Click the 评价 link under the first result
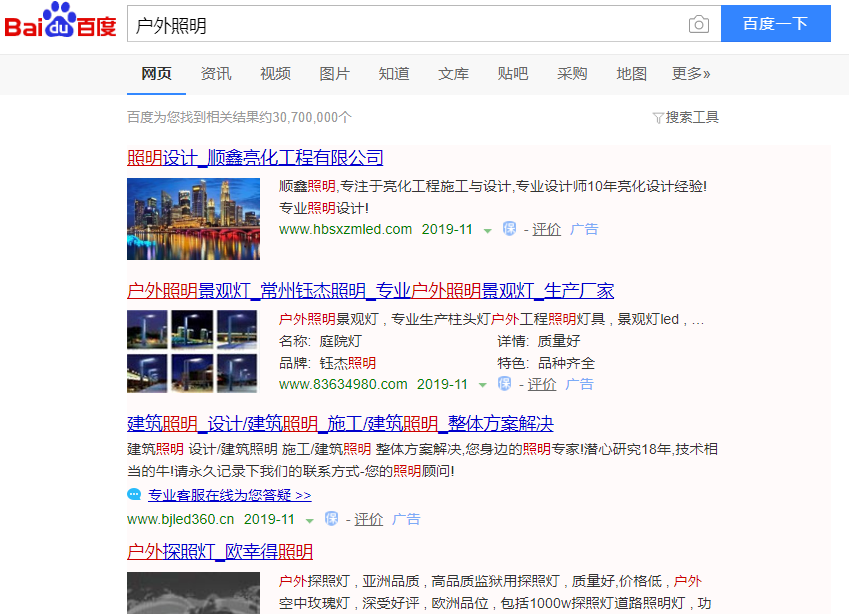The image size is (849, 614). 546,228
